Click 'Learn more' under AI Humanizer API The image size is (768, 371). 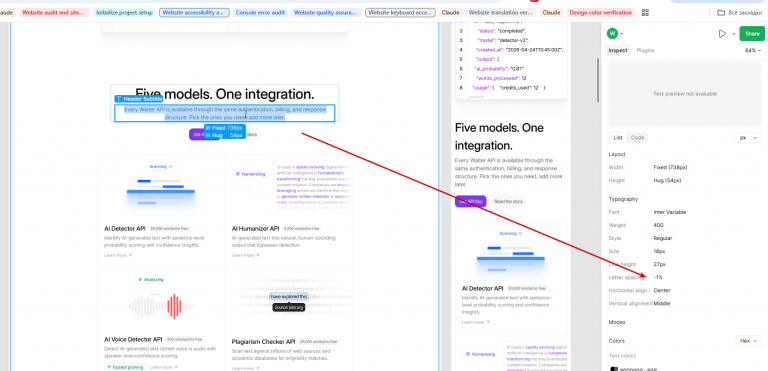[x=245, y=255]
